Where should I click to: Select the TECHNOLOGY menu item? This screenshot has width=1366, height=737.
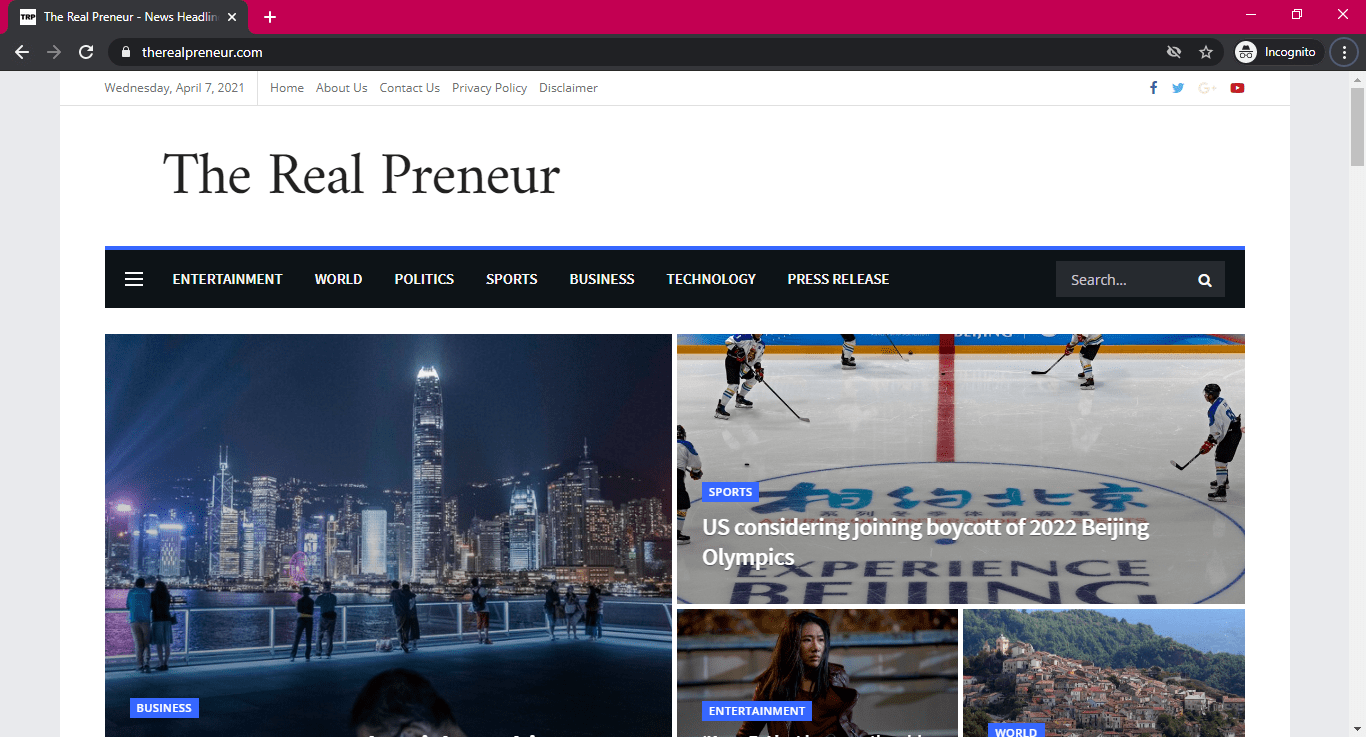(711, 279)
